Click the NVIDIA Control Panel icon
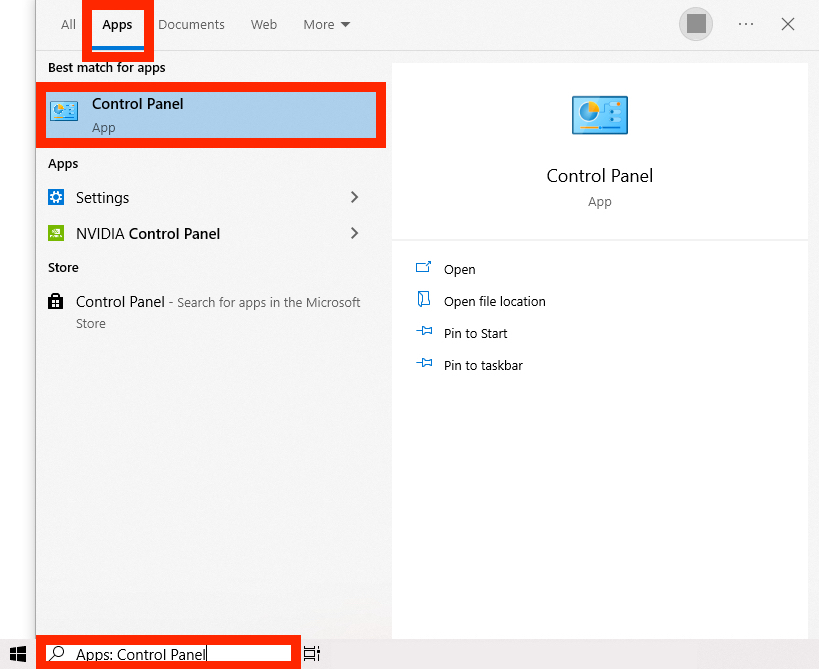This screenshot has width=819, height=669. (56, 233)
